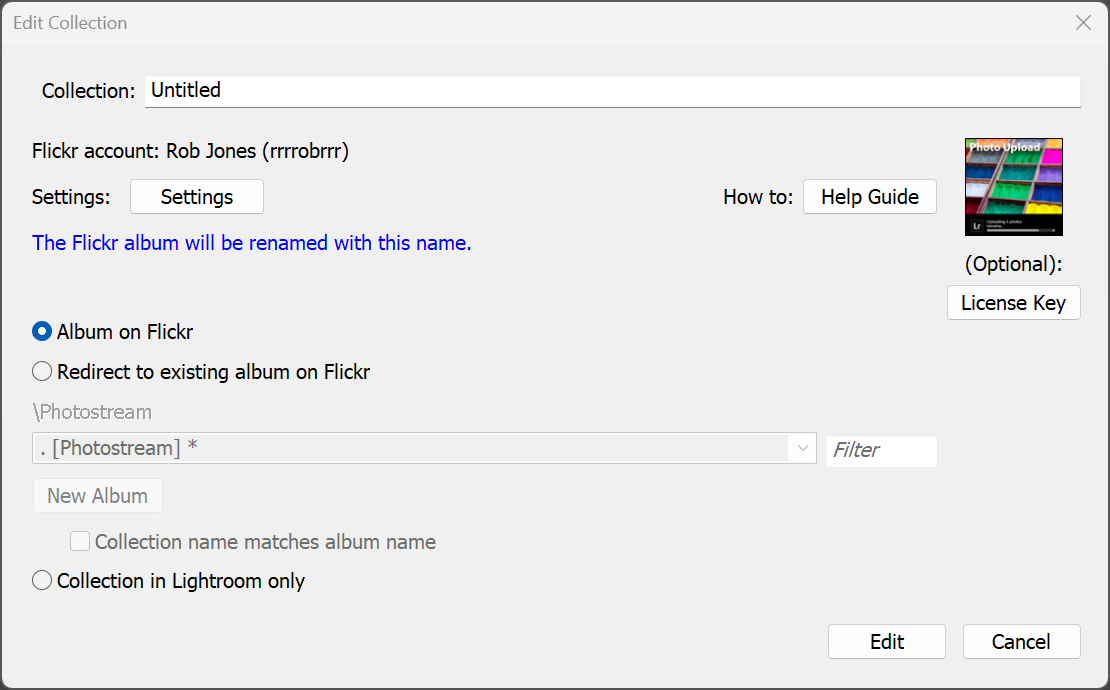The image size is (1110, 690).
Task: Click the Lr logo in plugin image
Action: [x=977, y=226]
